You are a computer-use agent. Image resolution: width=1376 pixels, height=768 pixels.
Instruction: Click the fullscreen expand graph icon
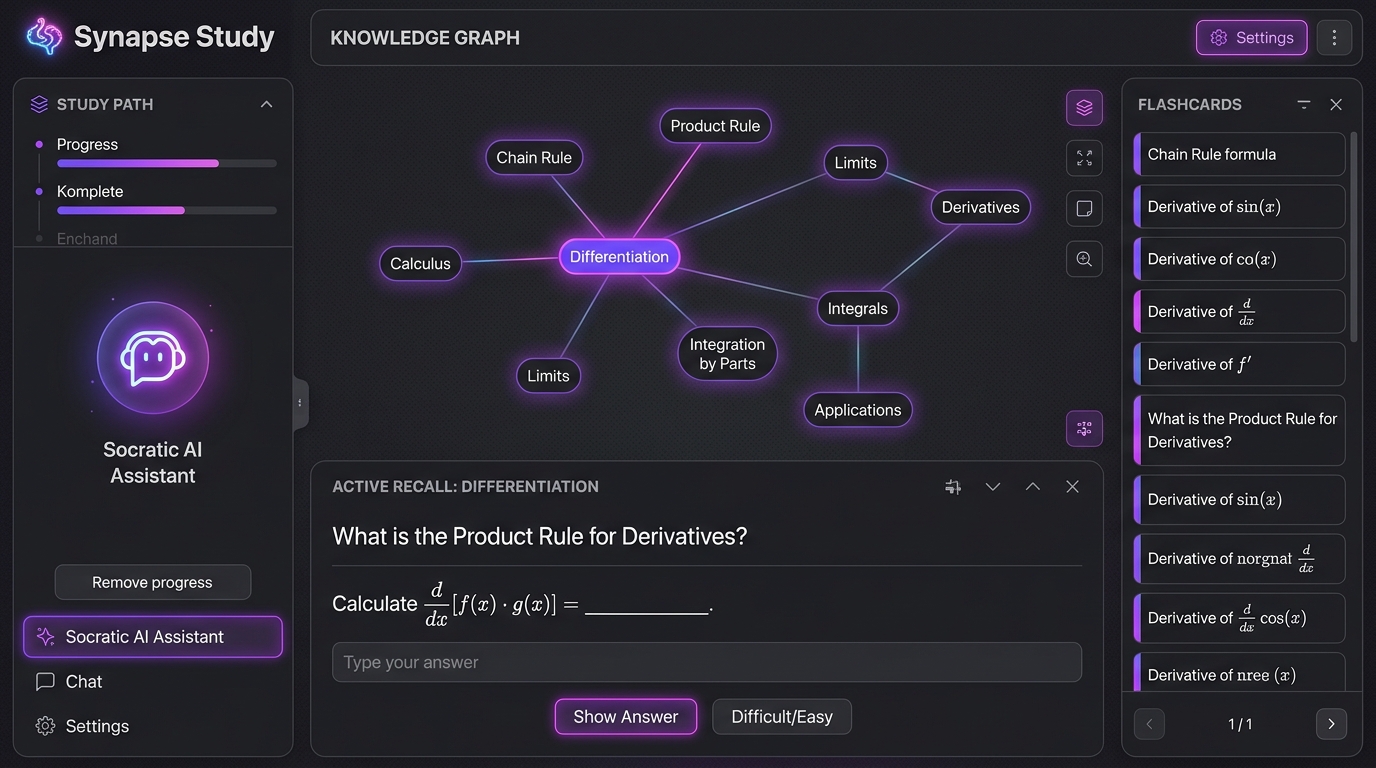(1084, 158)
